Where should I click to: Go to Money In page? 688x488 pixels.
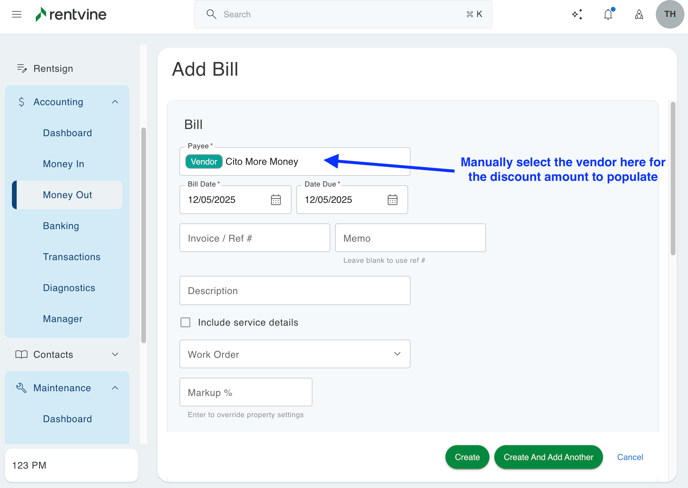(x=63, y=164)
